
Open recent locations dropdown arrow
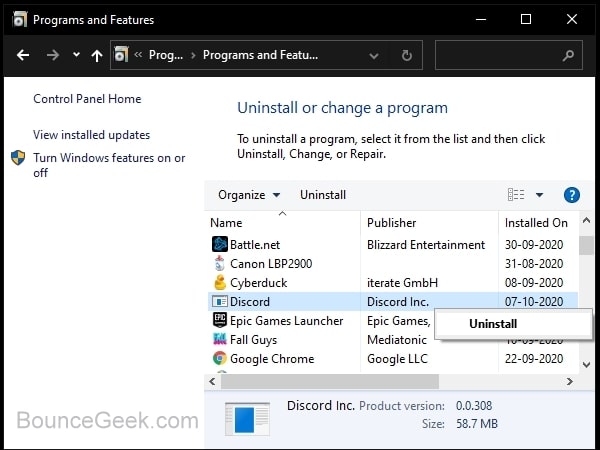(76, 56)
